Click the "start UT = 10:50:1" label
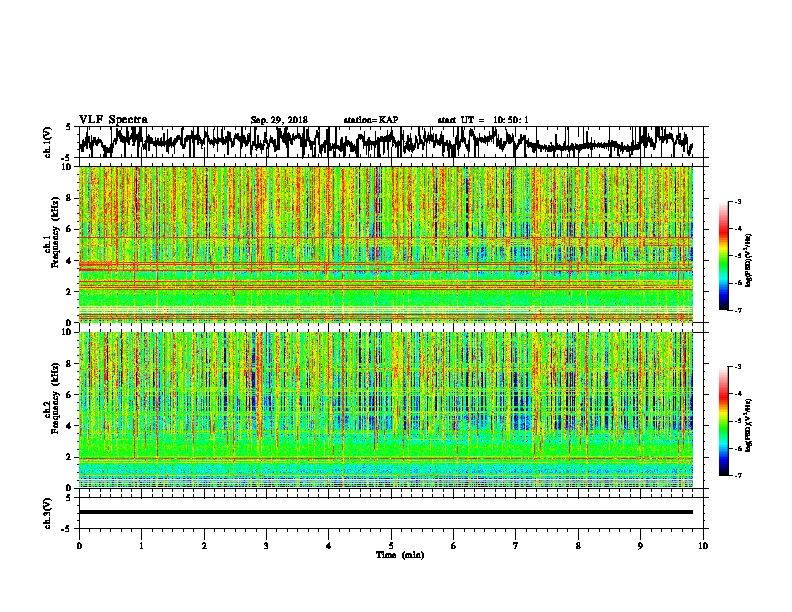 483,120
